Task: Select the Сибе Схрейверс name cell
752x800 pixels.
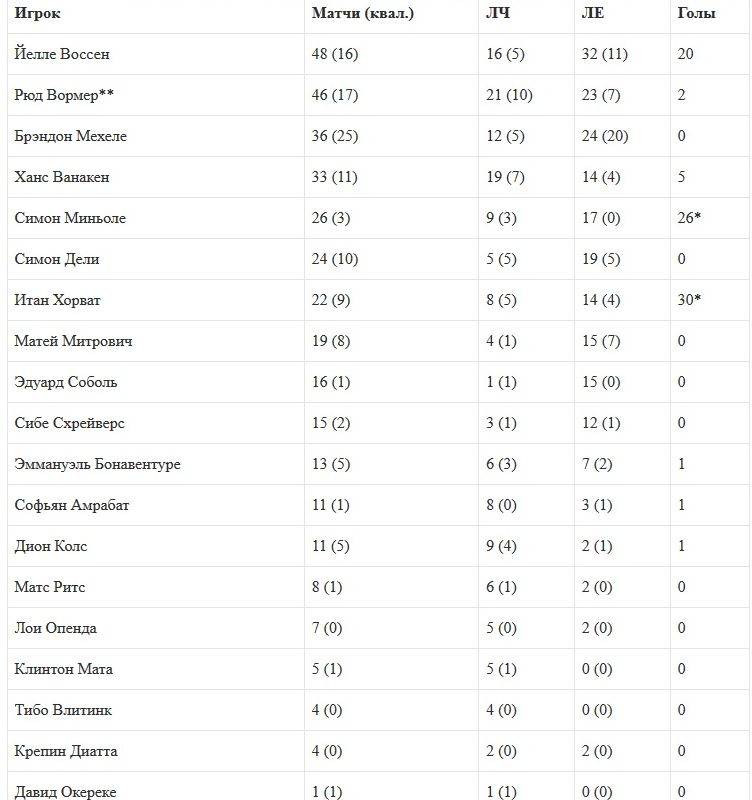Action: (x=69, y=423)
